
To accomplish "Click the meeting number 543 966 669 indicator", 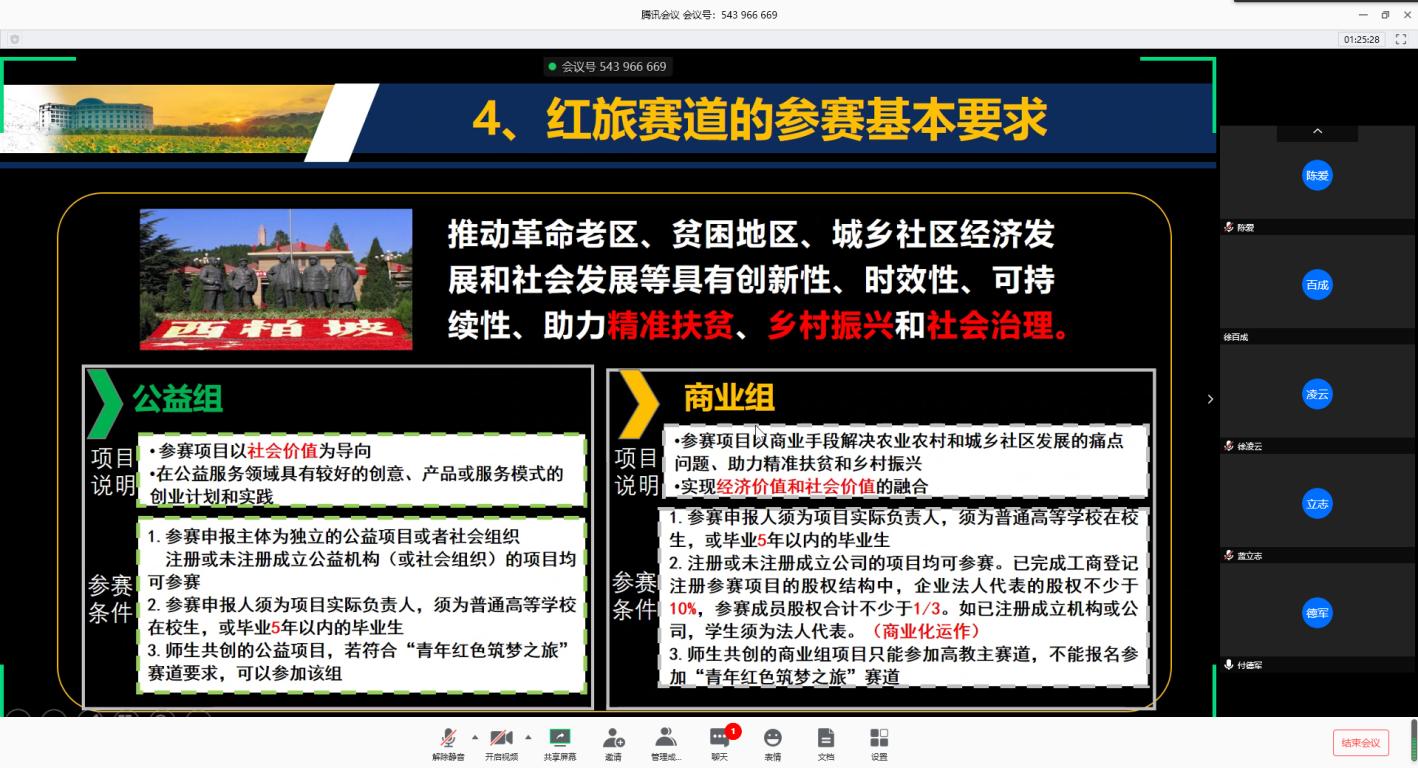I will [608, 67].
